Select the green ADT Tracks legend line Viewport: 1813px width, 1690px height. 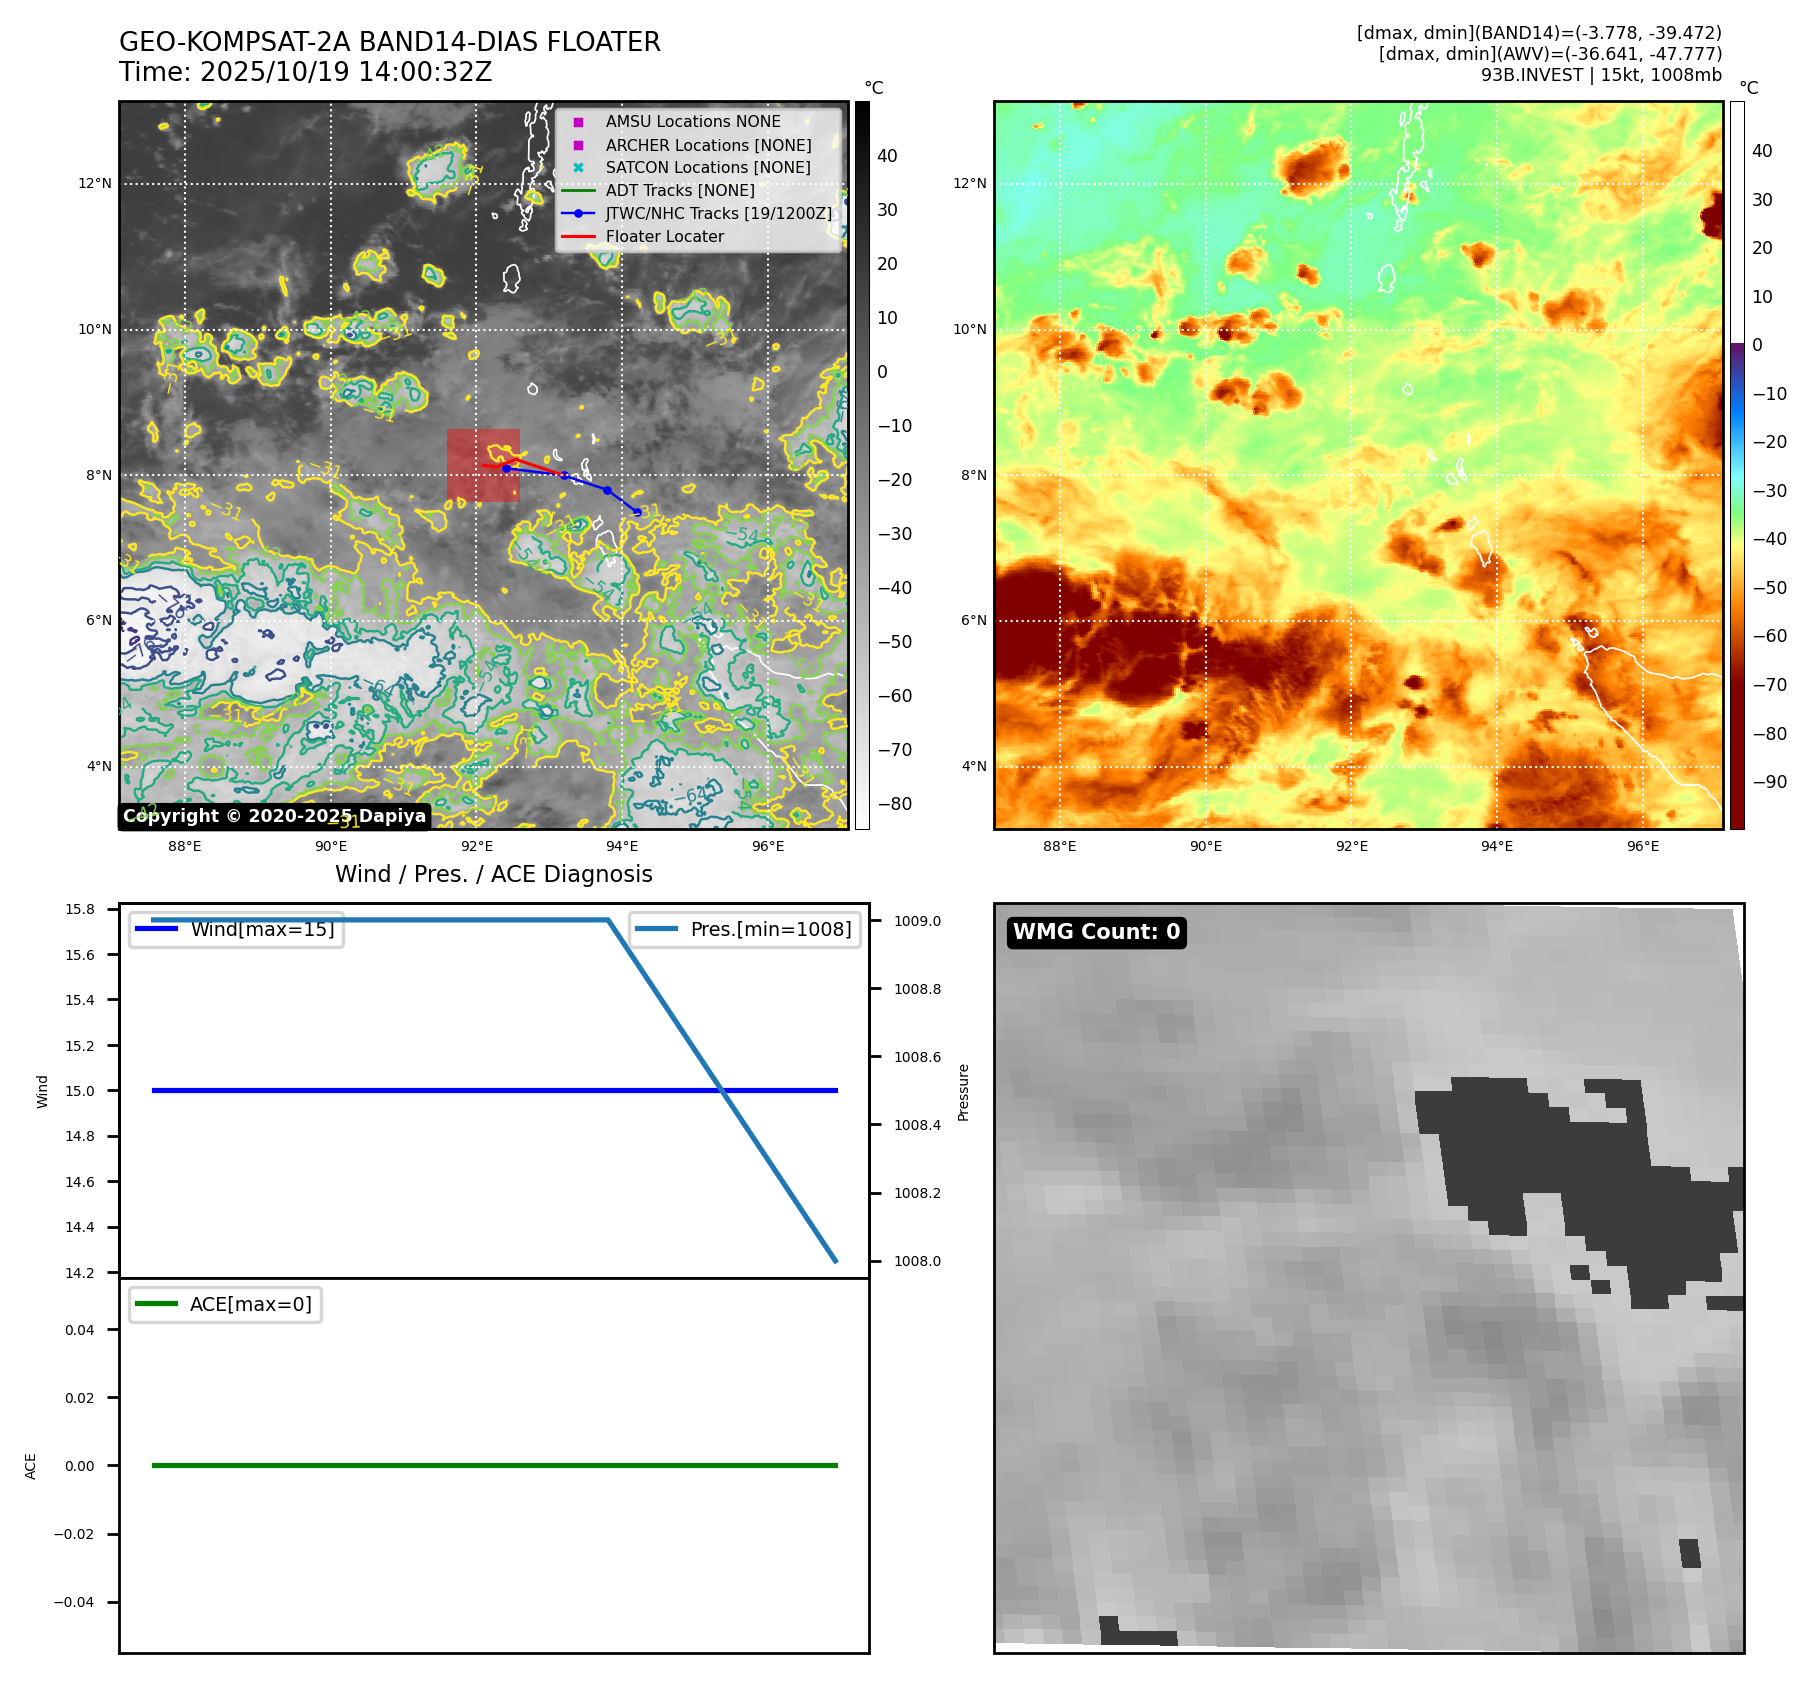pos(578,191)
